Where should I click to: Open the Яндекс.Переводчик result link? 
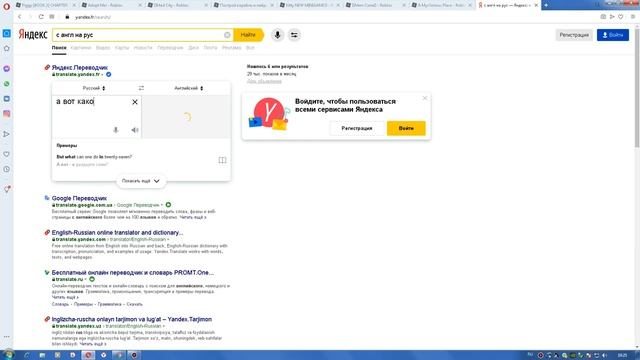[x=80, y=67]
